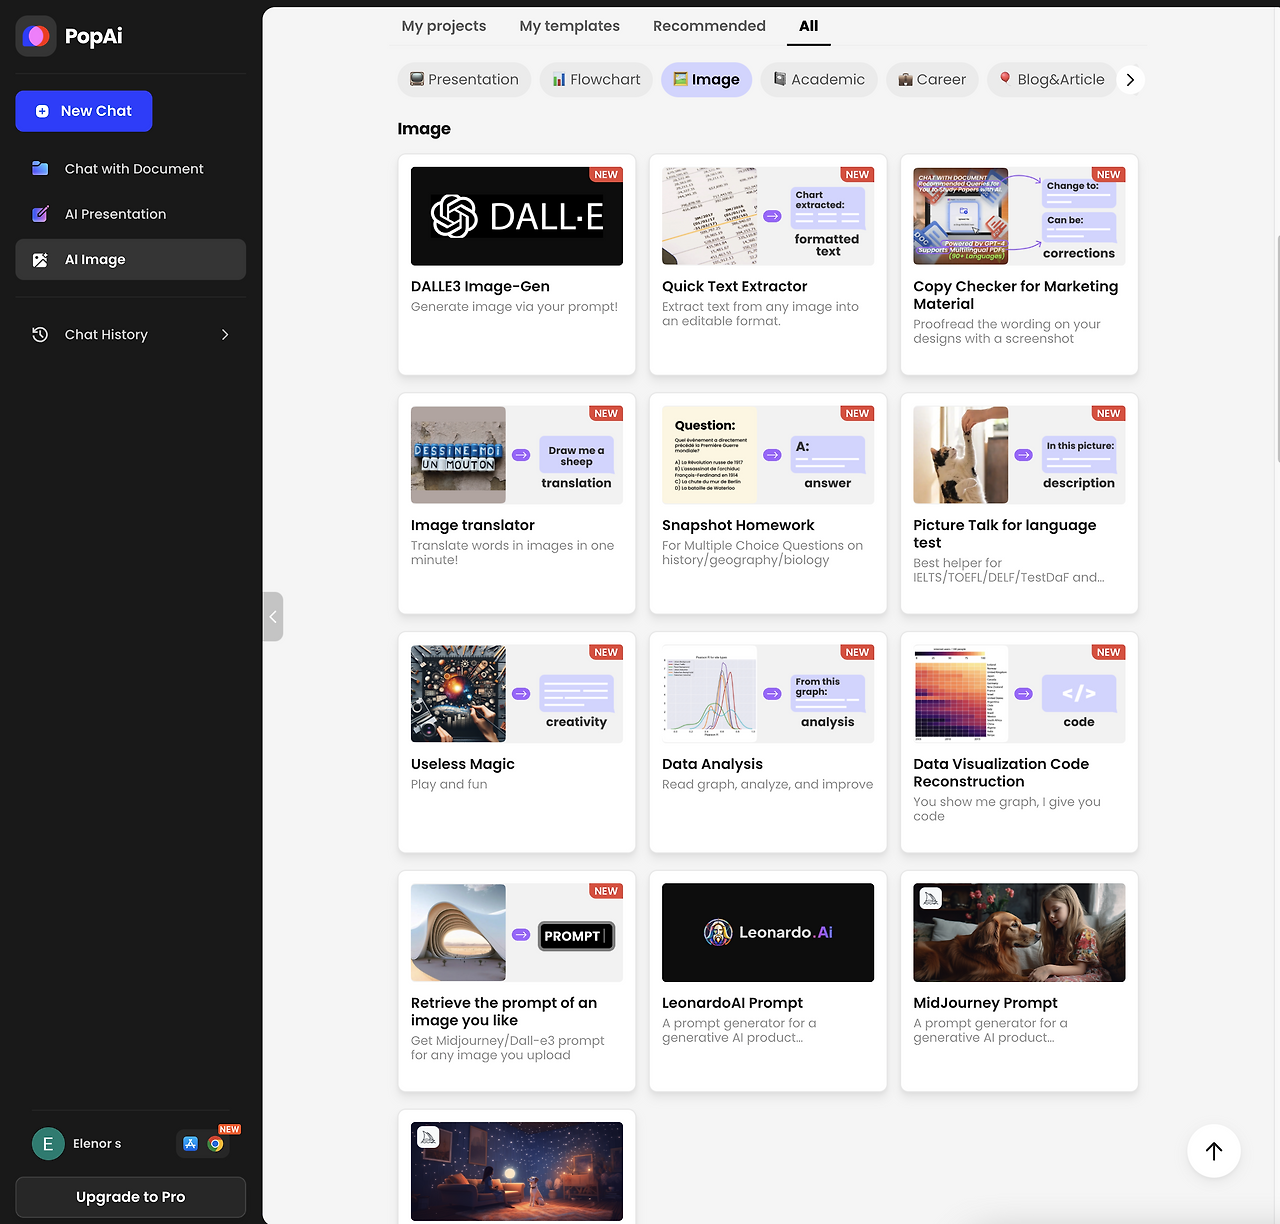Click 'Generate image via your prompt!' description
Image resolution: width=1280 pixels, height=1224 pixels.
(x=514, y=307)
